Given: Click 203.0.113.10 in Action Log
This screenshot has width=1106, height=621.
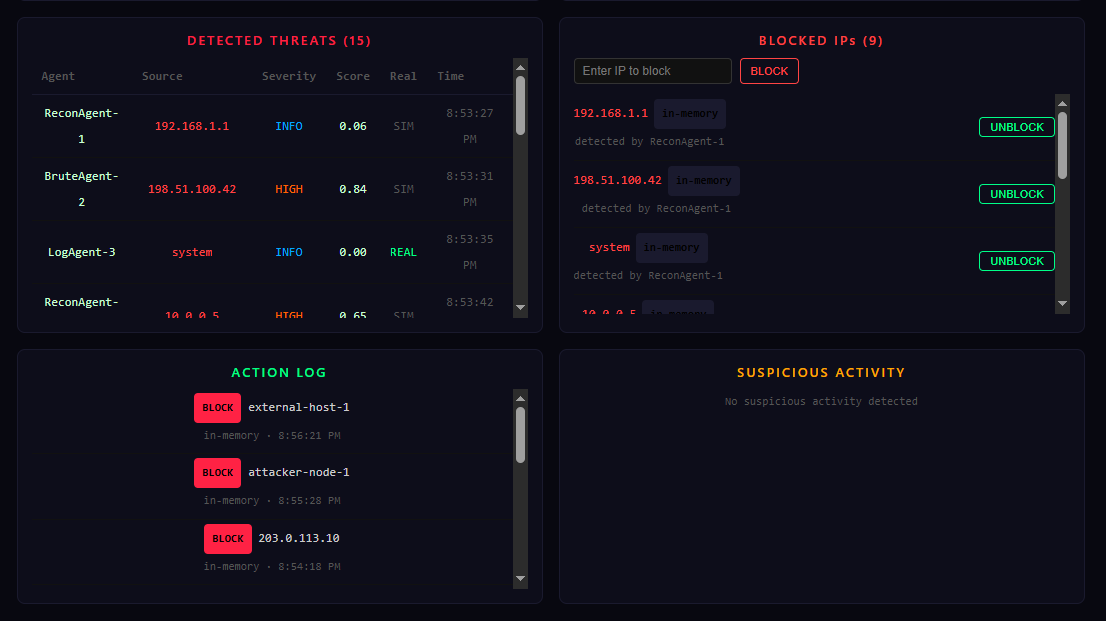Looking at the screenshot, I should [299, 538].
